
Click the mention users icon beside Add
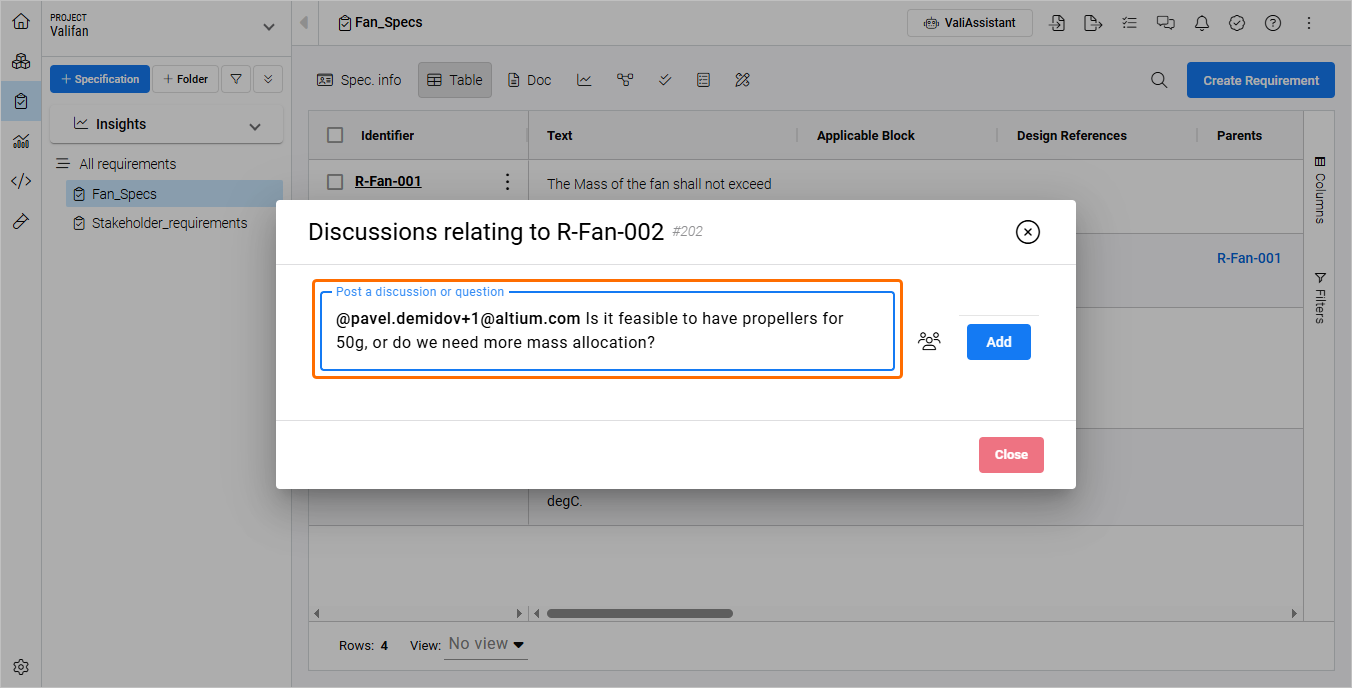pos(929,342)
